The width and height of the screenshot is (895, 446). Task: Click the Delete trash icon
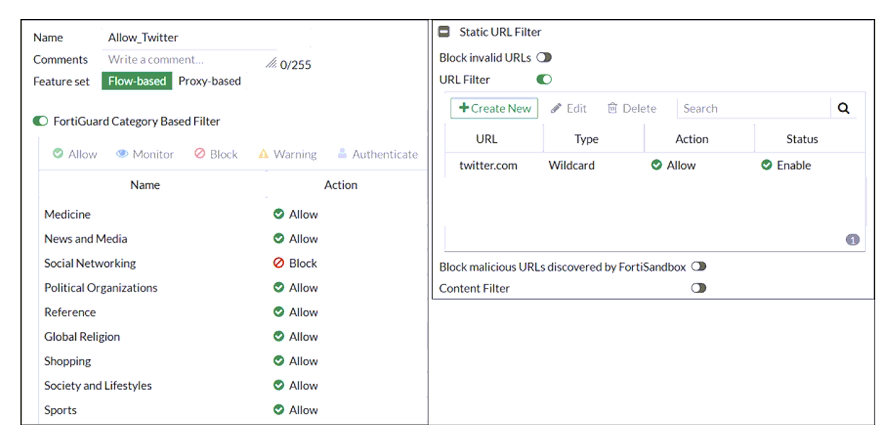[x=612, y=109]
